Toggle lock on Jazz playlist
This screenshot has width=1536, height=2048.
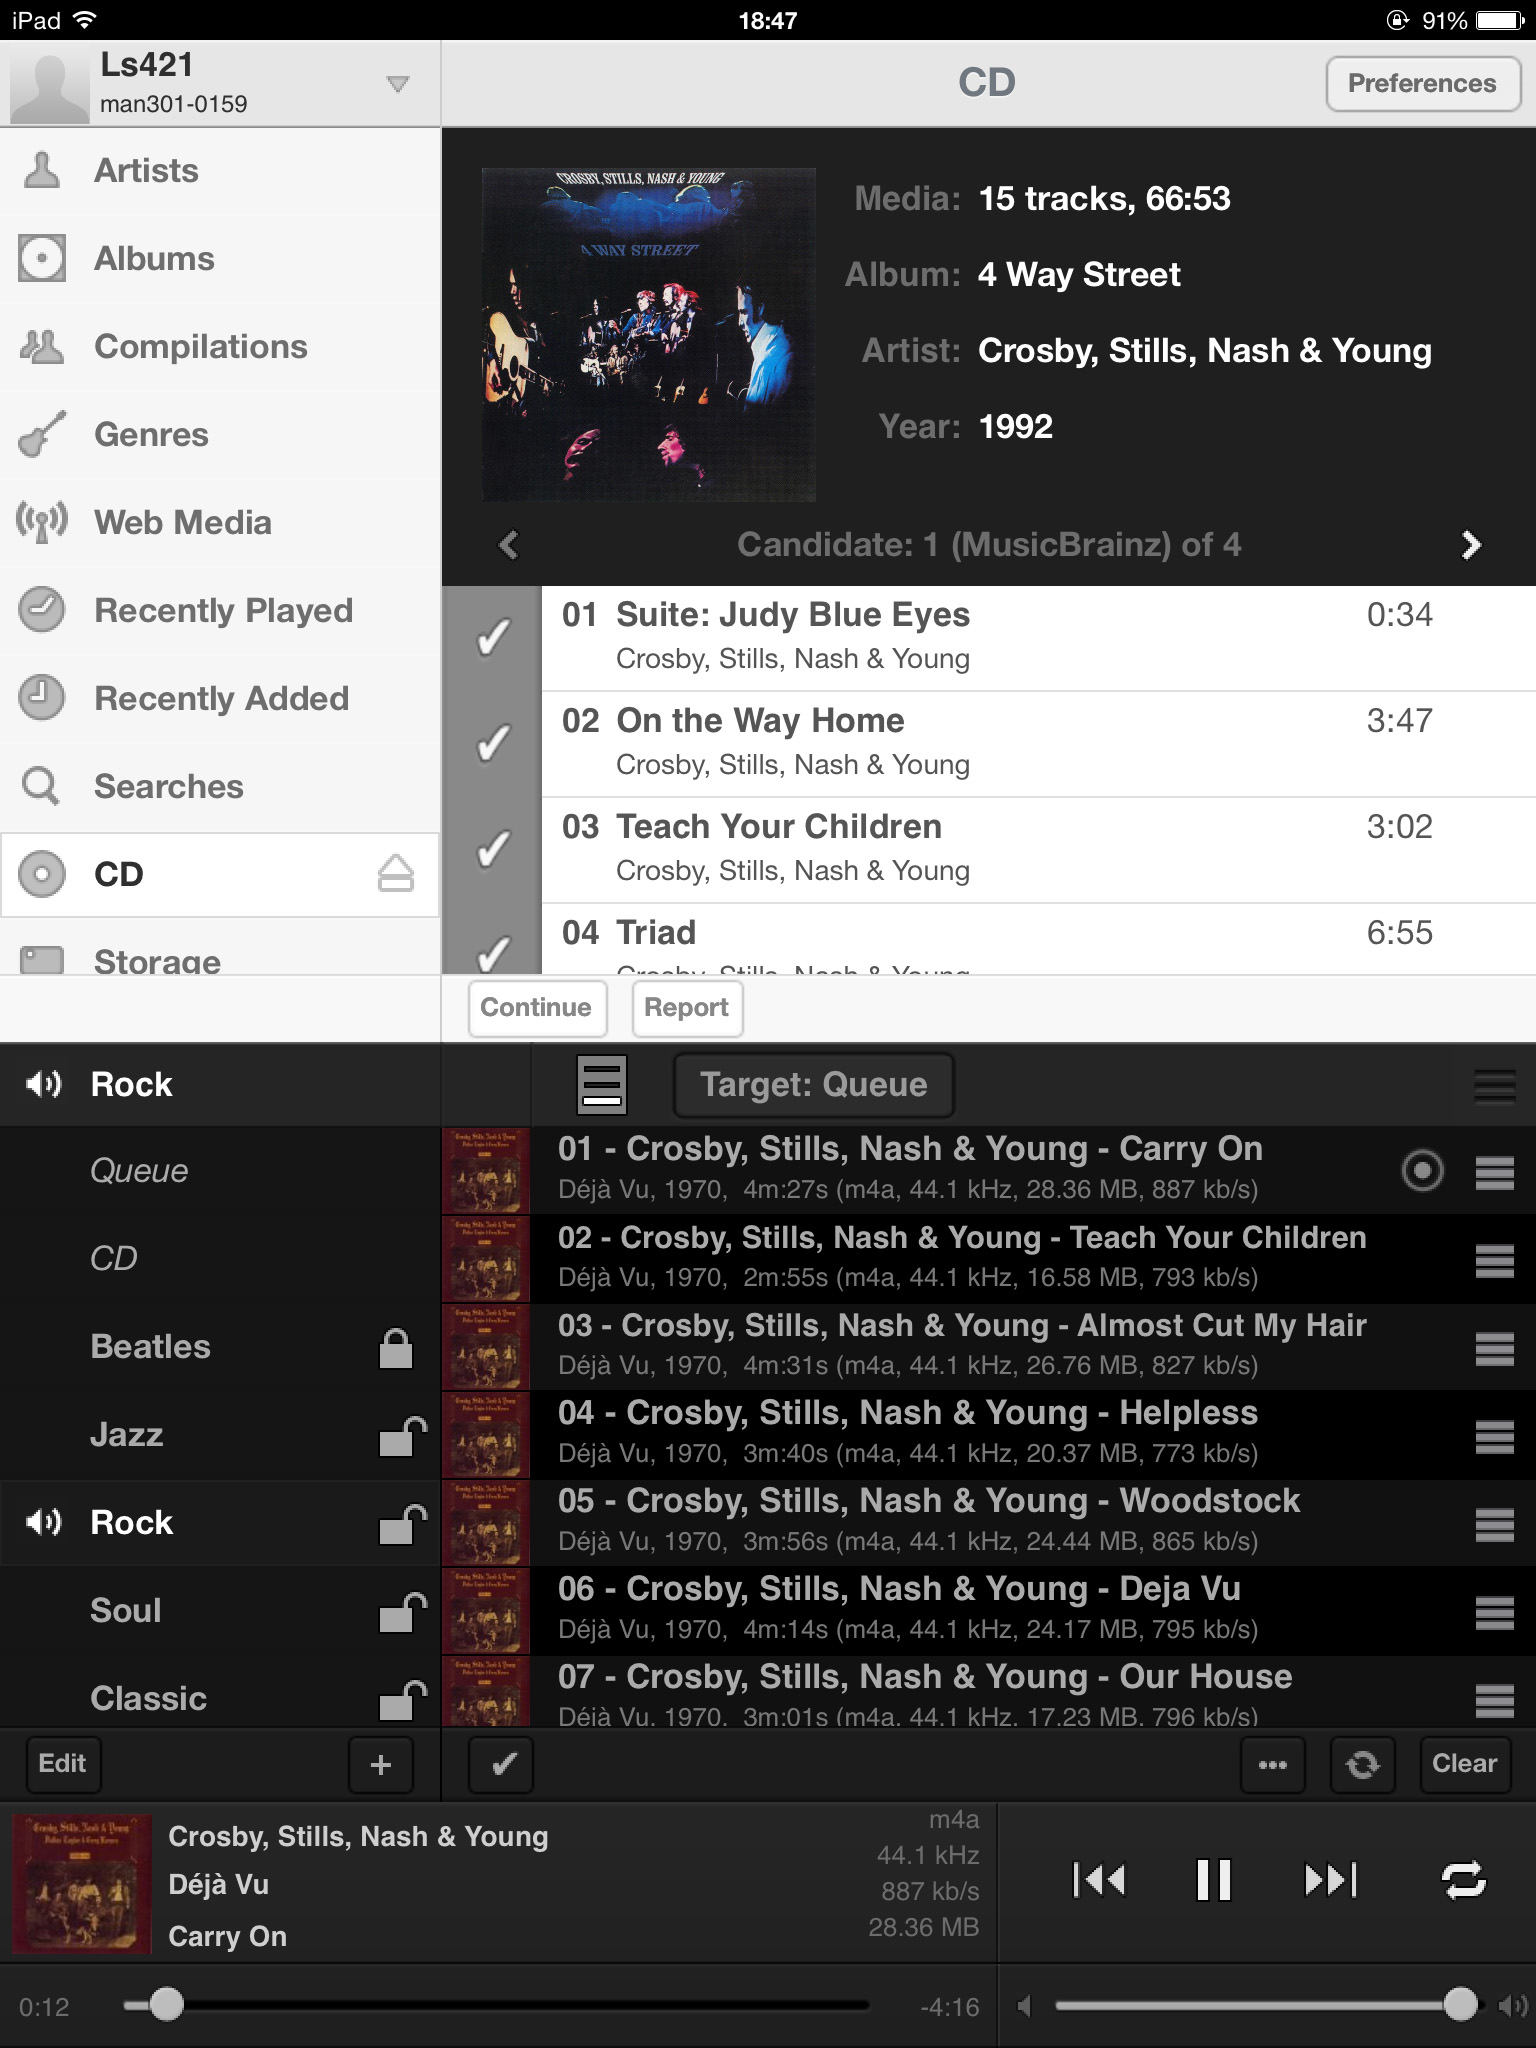[402, 1436]
